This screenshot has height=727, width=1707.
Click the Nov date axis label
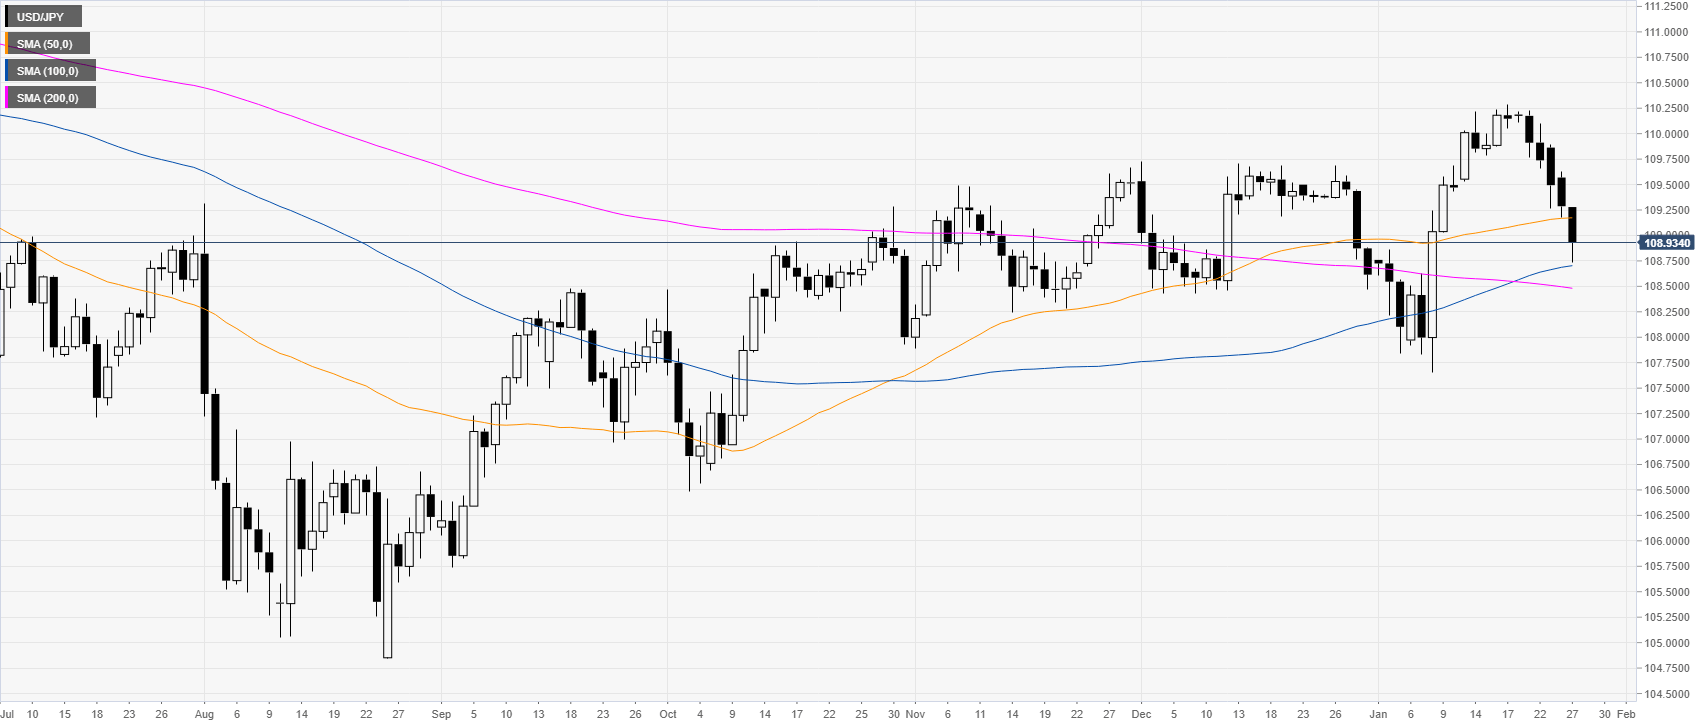tap(916, 714)
